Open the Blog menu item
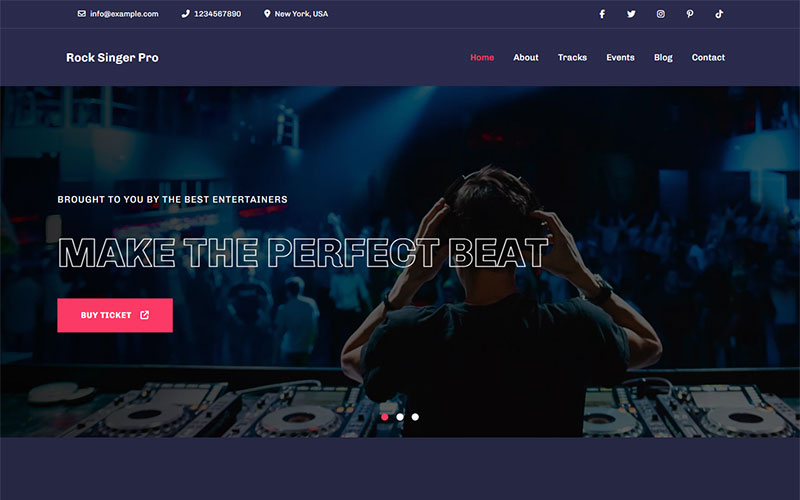The height and width of the screenshot is (500, 800). click(663, 58)
